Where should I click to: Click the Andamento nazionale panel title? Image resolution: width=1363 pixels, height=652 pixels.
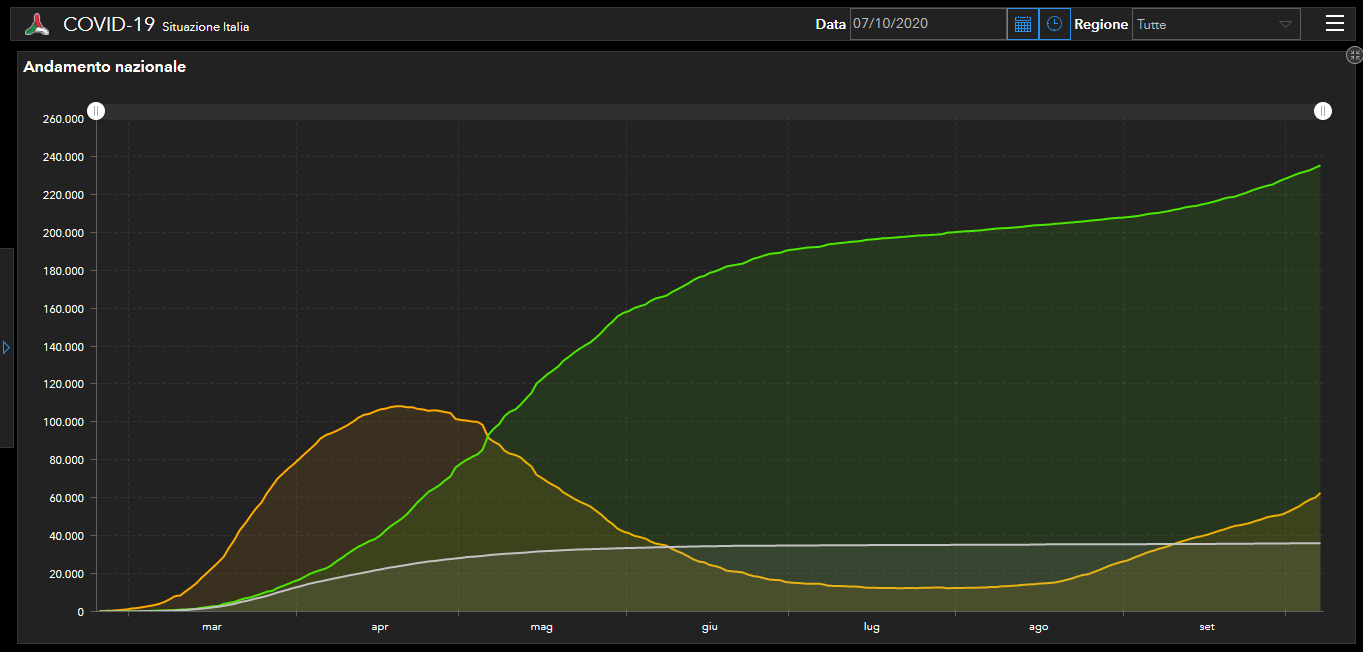point(104,67)
